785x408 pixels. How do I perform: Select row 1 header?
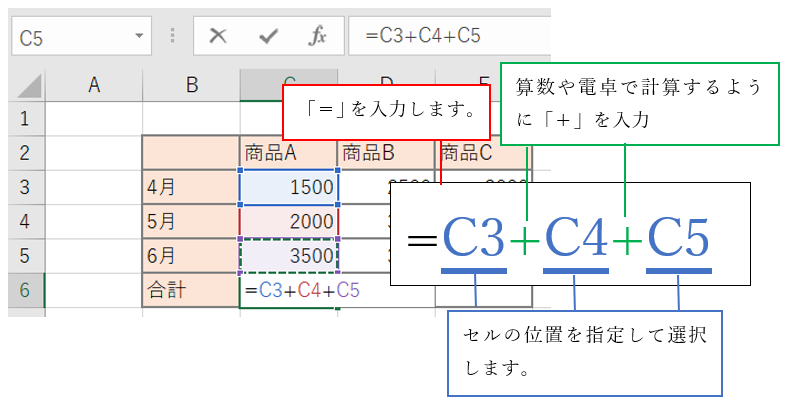tap(27, 119)
